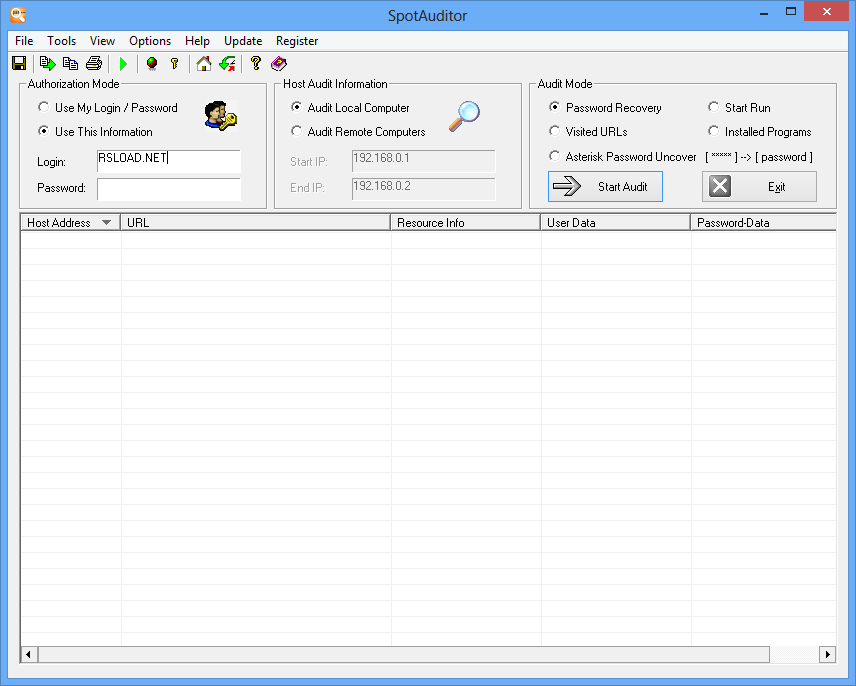Click the Exit button
Viewport: 856px width, 686px height.
click(759, 187)
